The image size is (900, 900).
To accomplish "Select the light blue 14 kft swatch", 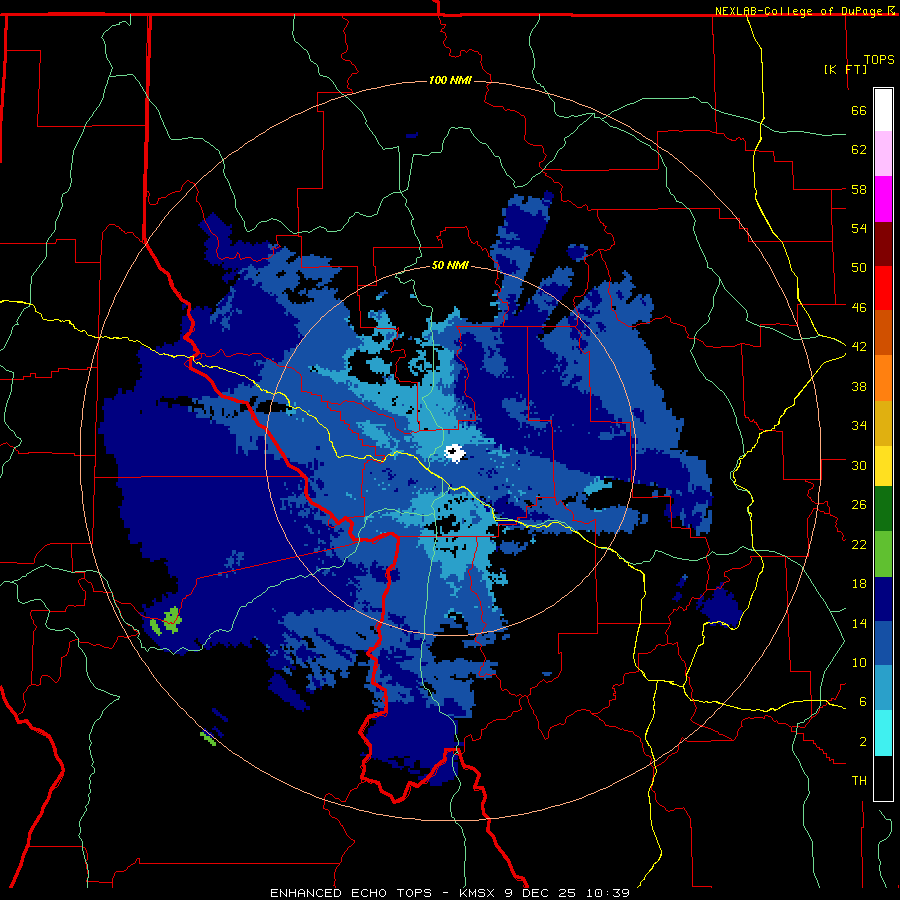I will pos(883,688).
